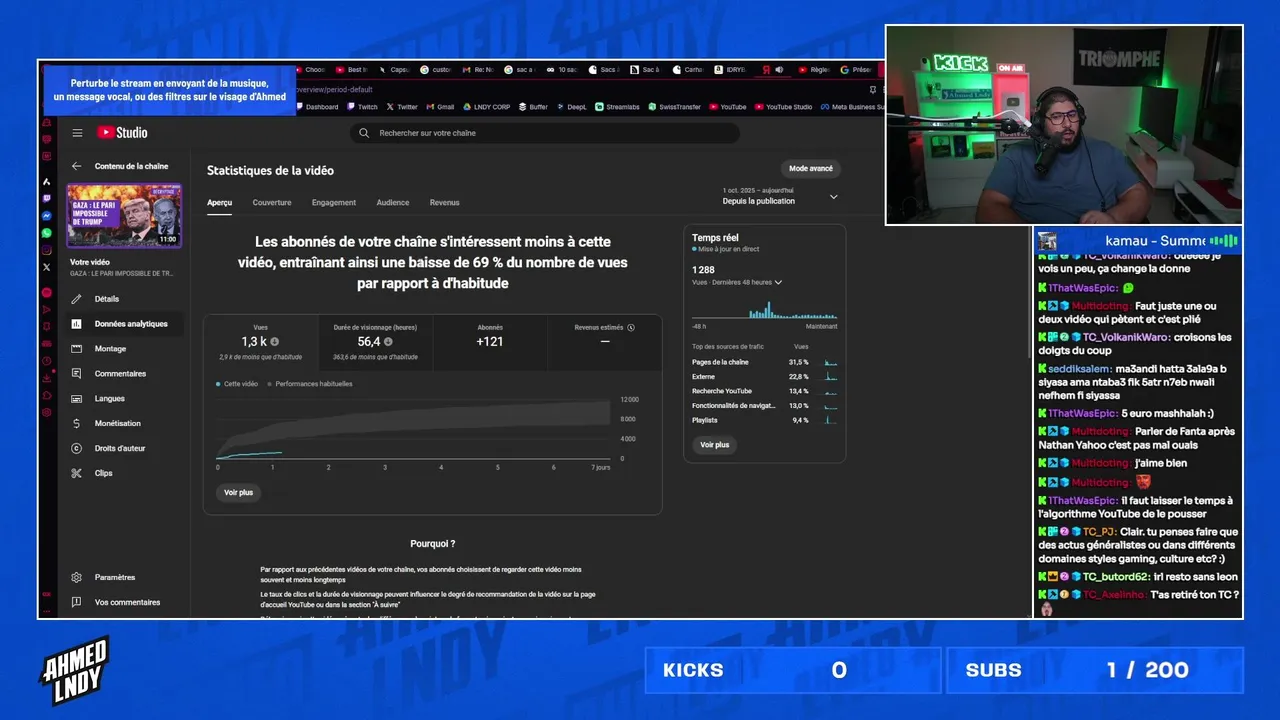Image resolution: width=1280 pixels, height=720 pixels.
Task: Open Monétisation via its dollar icon
Action: [x=76, y=424]
